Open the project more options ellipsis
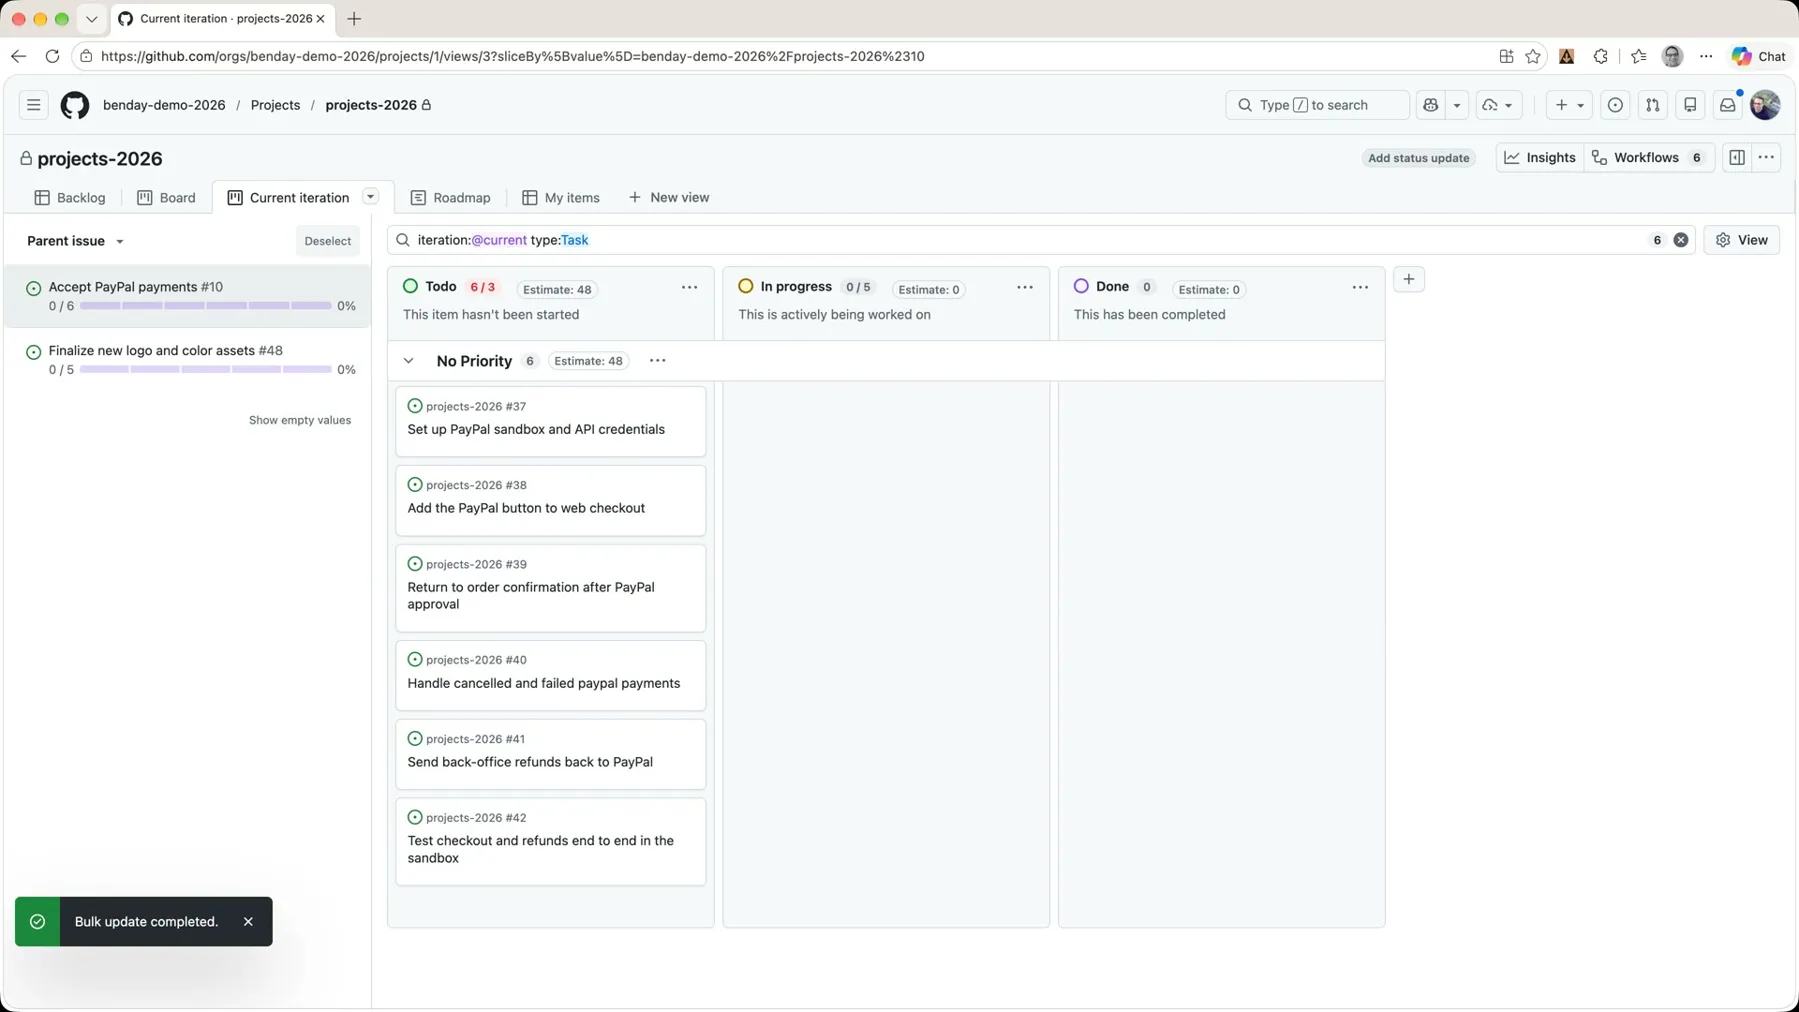 pyautogui.click(x=1766, y=158)
